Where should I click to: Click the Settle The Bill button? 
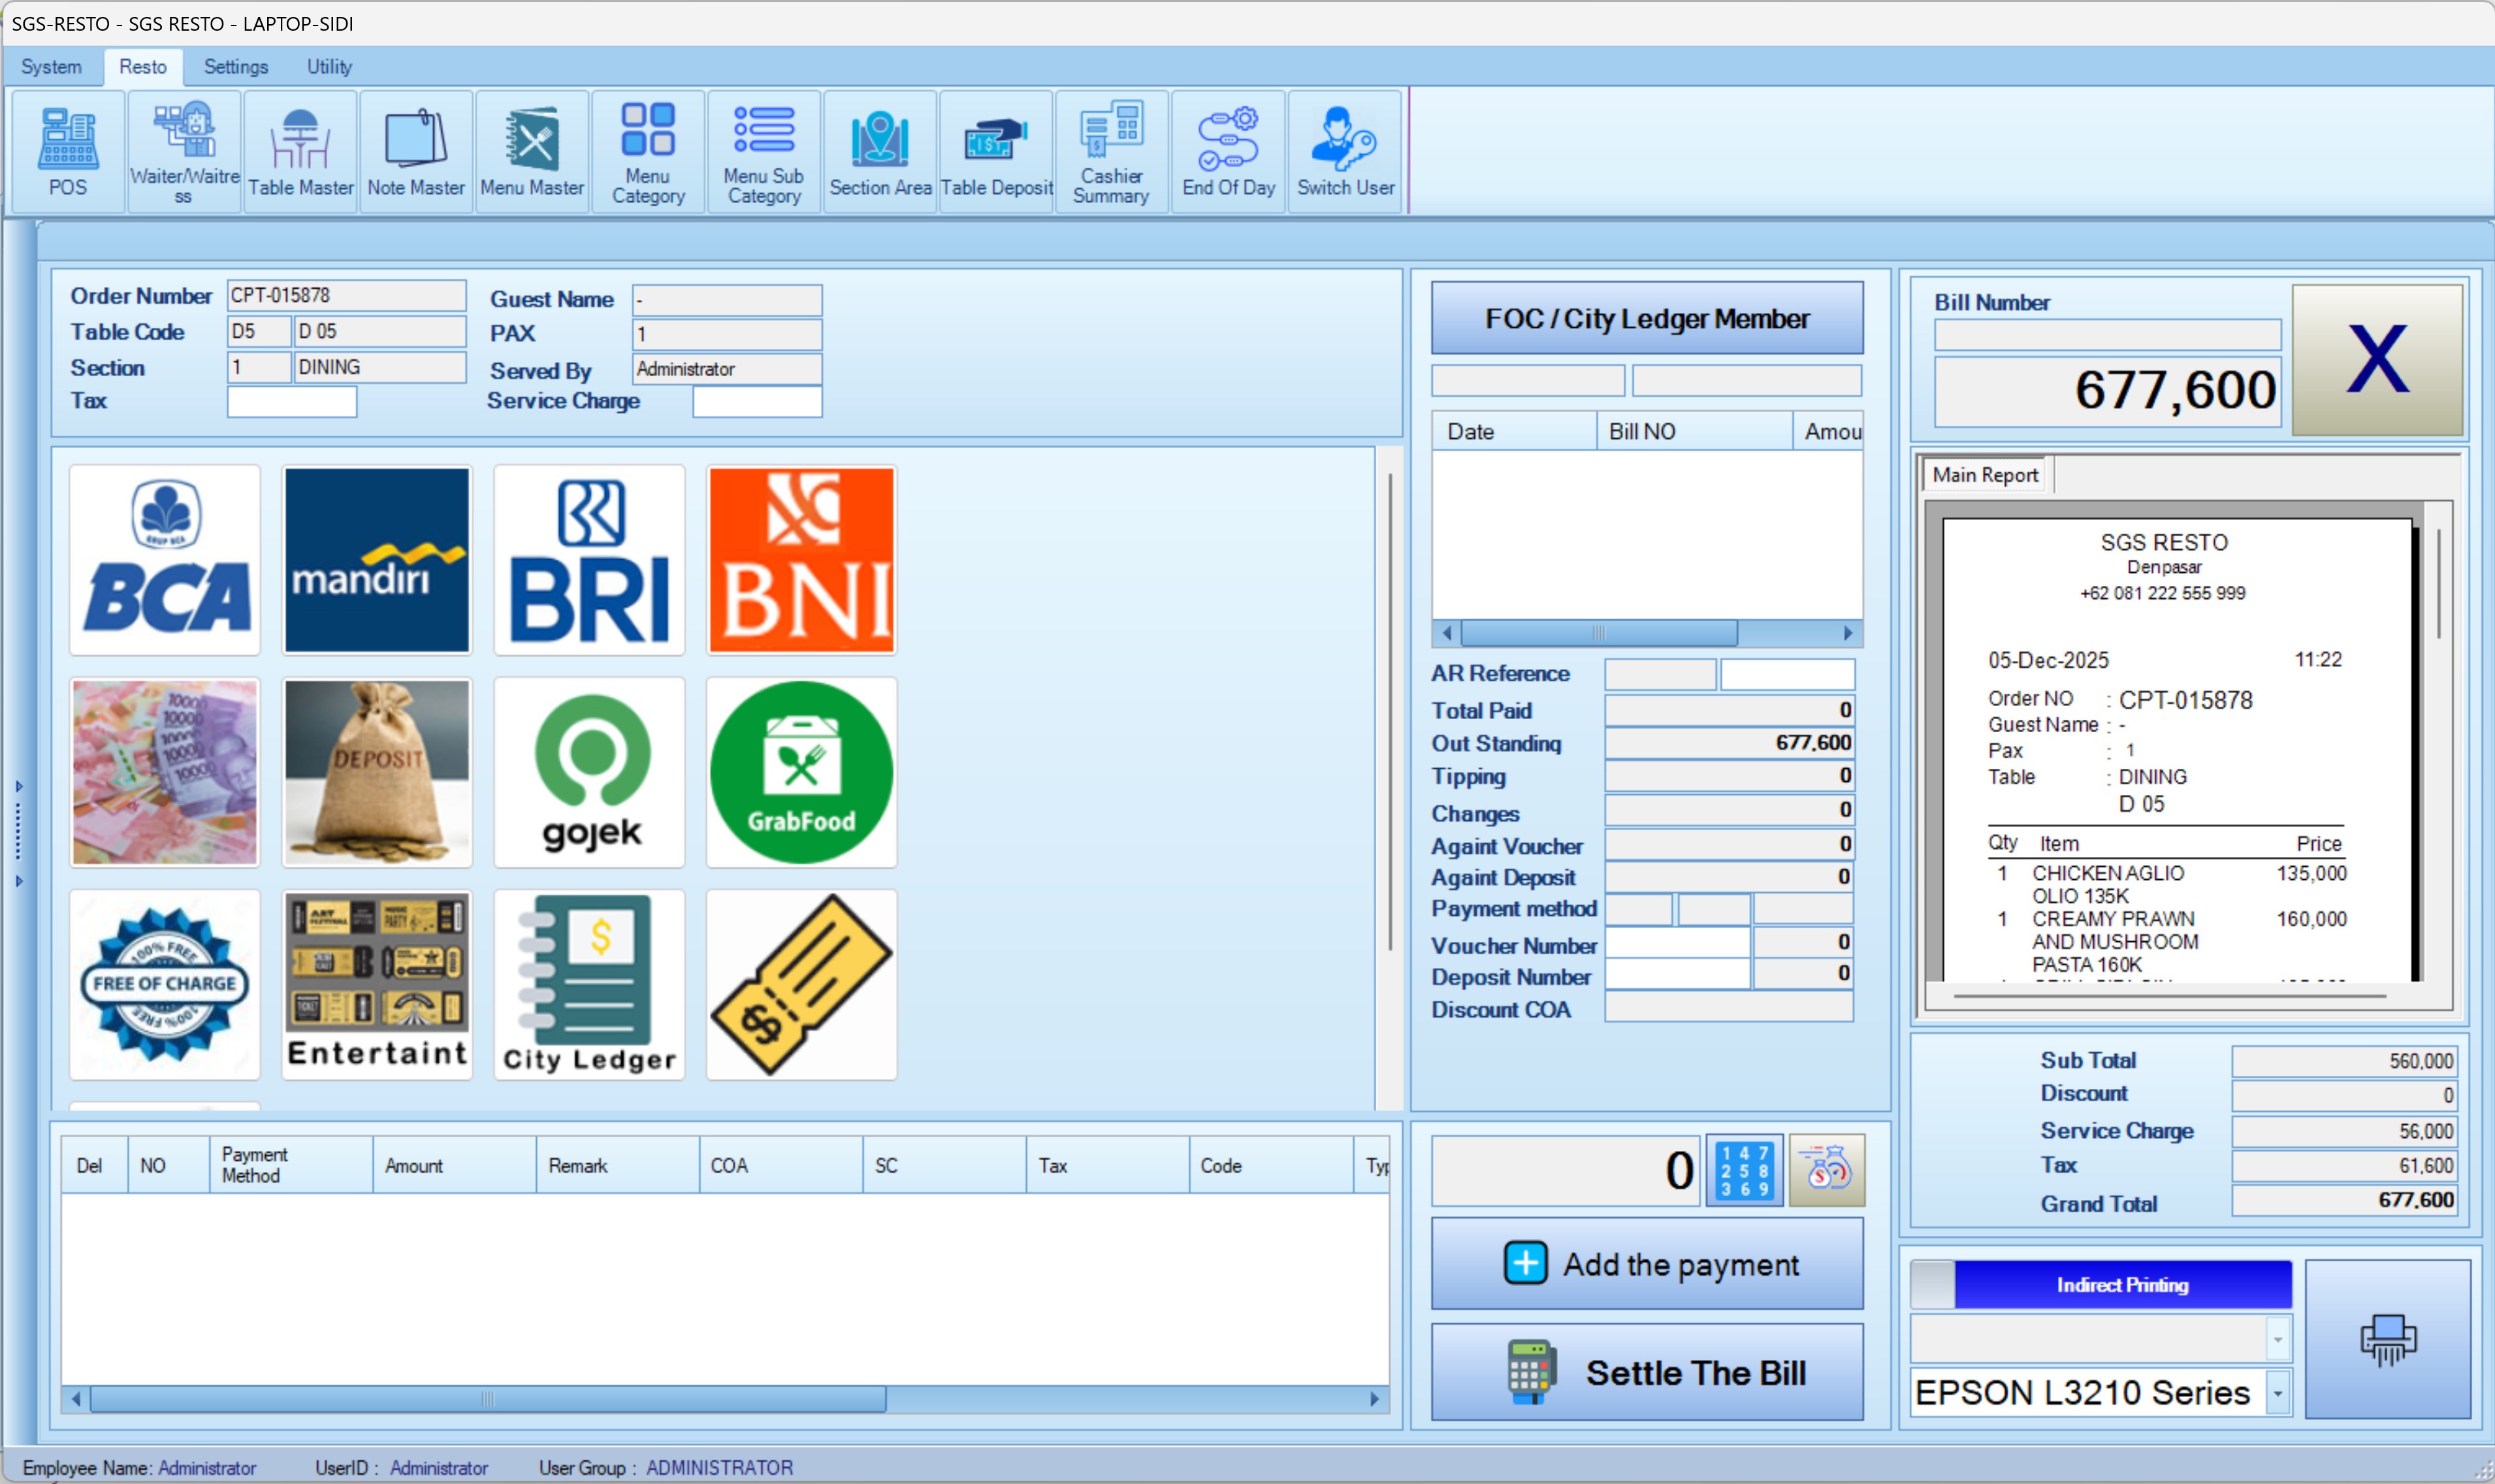(x=1647, y=1373)
